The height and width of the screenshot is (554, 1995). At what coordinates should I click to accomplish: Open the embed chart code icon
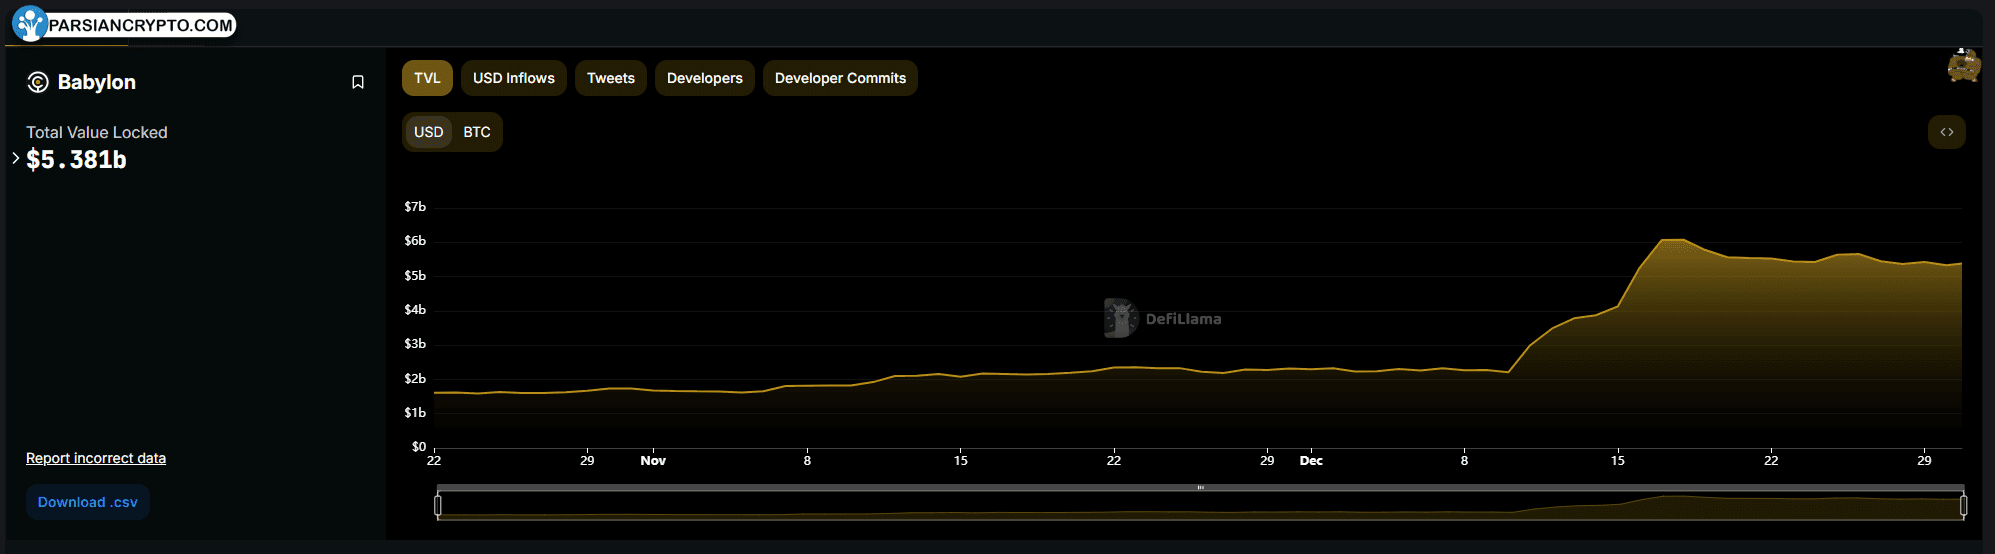coord(1946,132)
